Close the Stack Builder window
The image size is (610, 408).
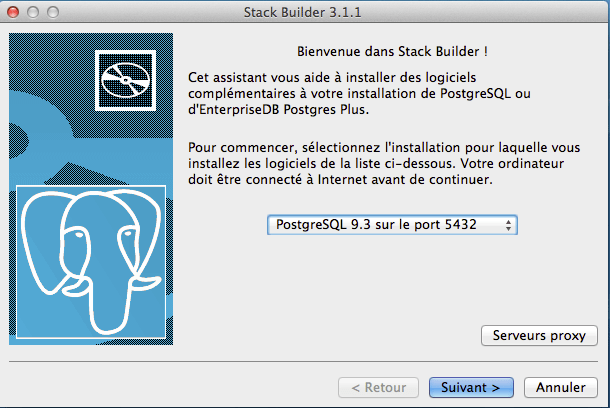(13, 13)
